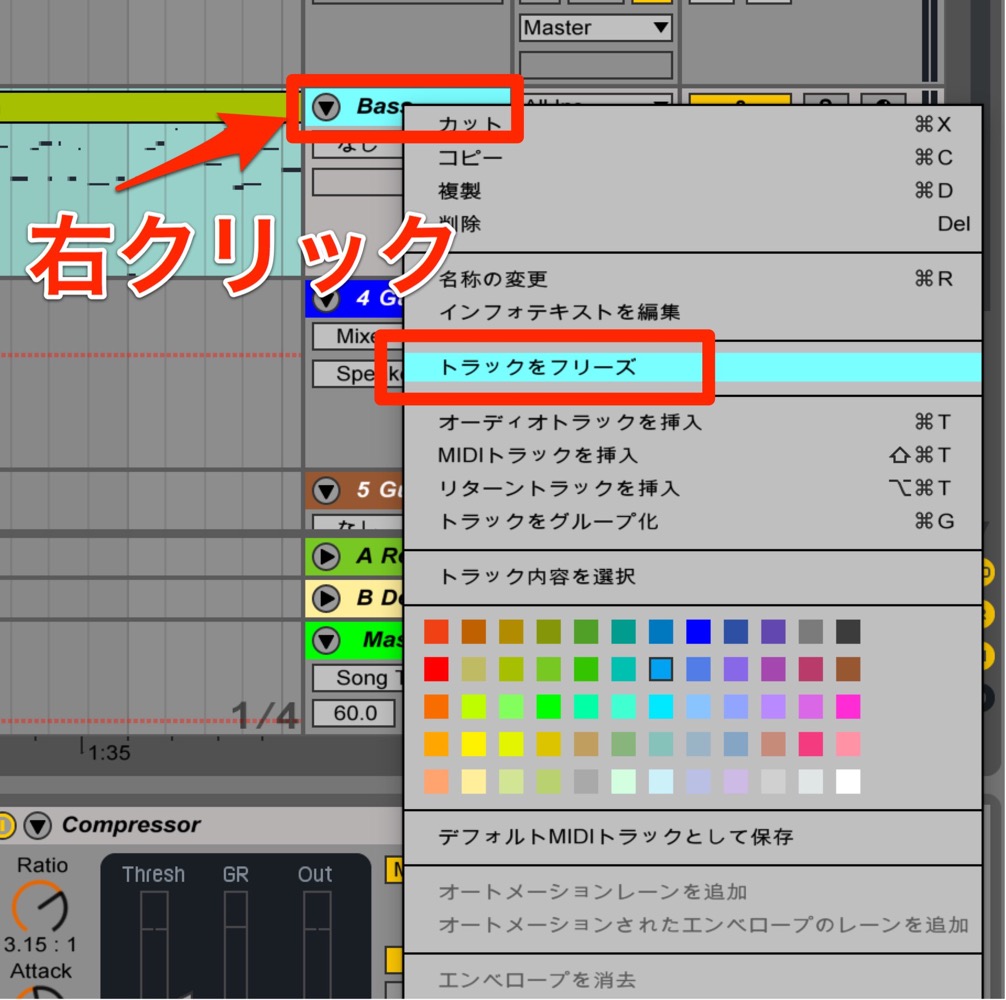Click the 3.15 : 1 ratio value
1006x1000 pixels.
tap(40, 945)
